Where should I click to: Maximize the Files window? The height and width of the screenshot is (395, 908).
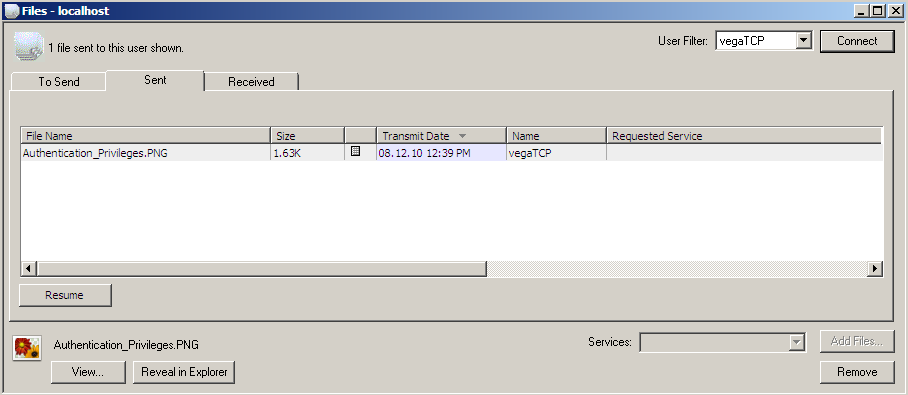pyautogui.click(x=878, y=10)
